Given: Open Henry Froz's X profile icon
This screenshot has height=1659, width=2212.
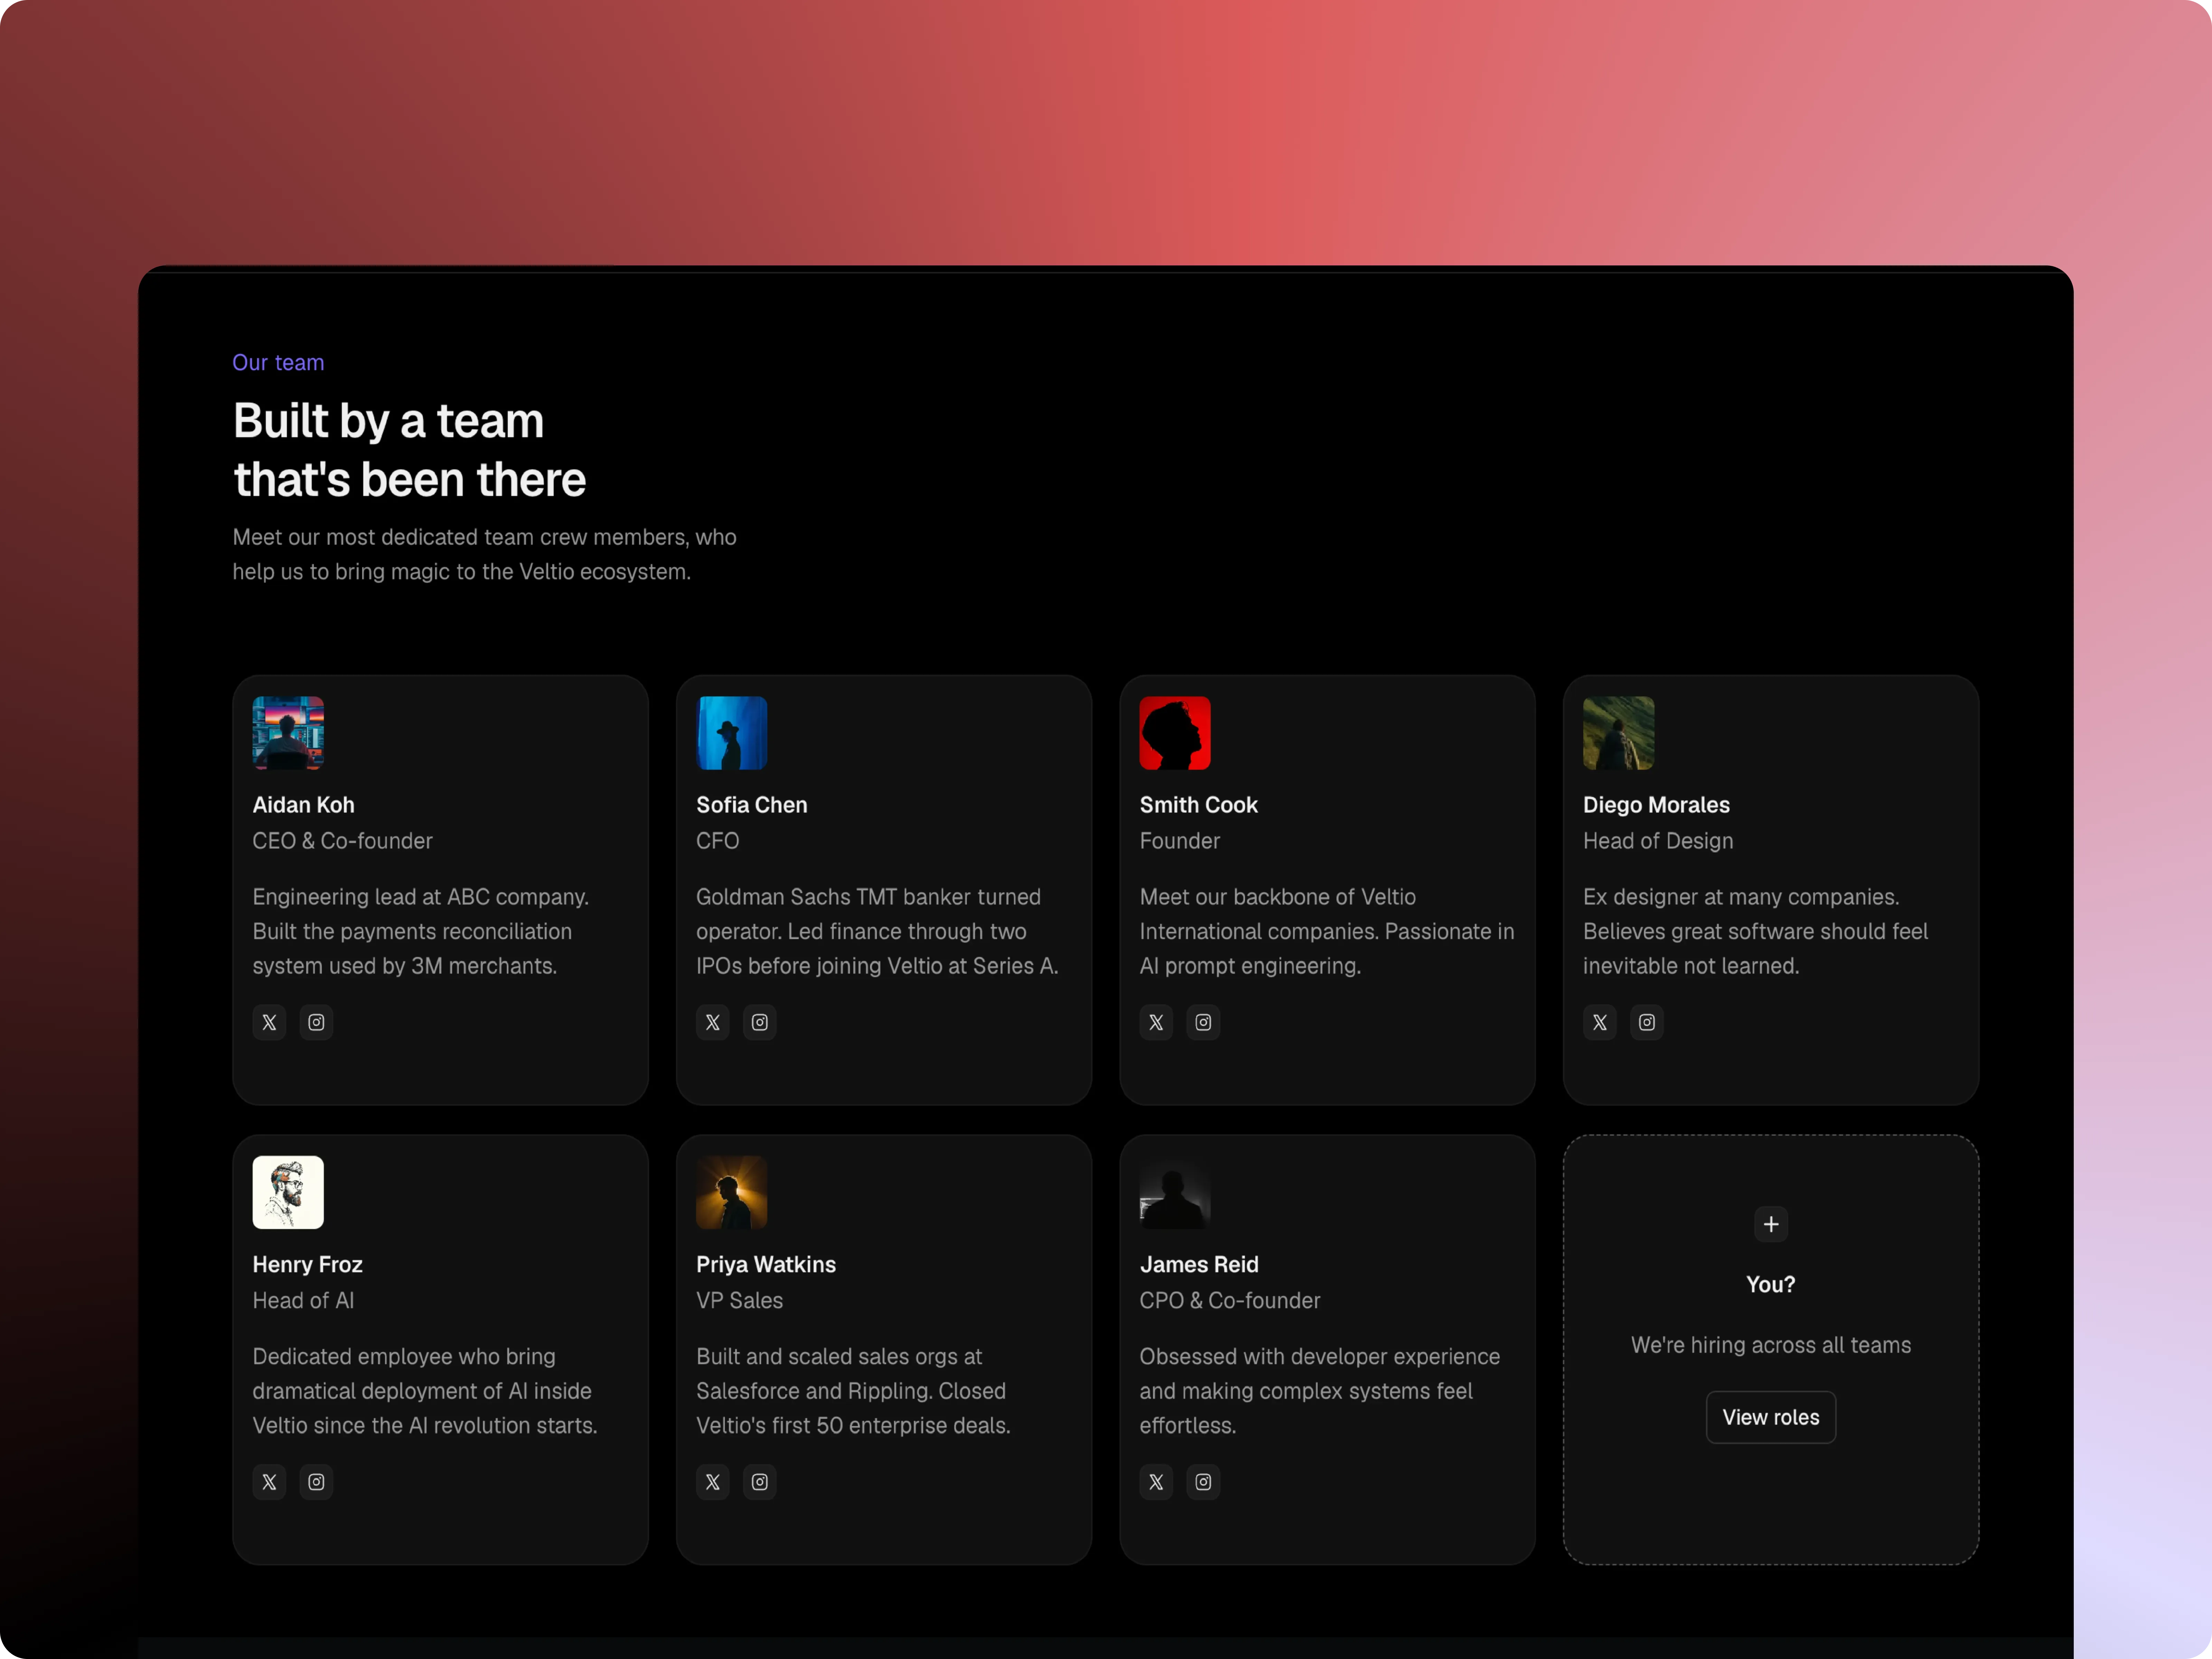Looking at the screenshot, I should 269,1482.
